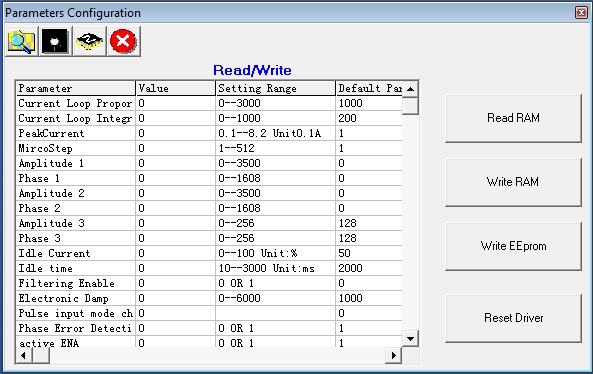The width and height of the screenshot is (593, 374).
Task: Click the Value cell for Filtering Enable
Action: (175, 283)
